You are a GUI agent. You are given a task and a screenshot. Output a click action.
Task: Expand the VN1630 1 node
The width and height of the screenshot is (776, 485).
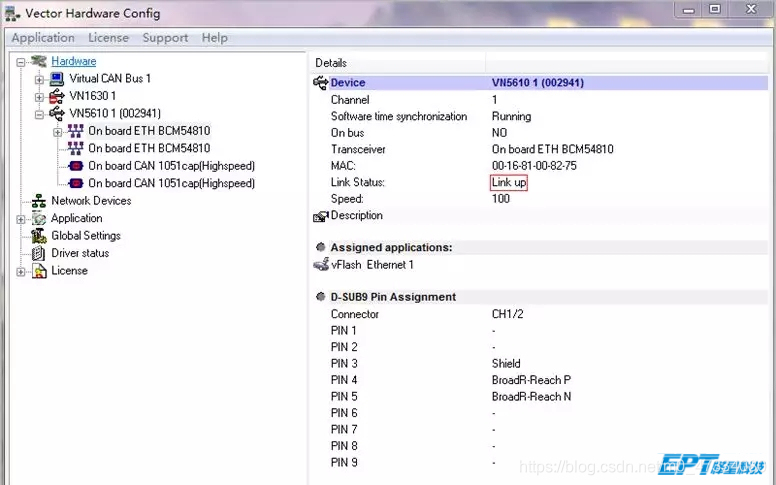point(39,97)
